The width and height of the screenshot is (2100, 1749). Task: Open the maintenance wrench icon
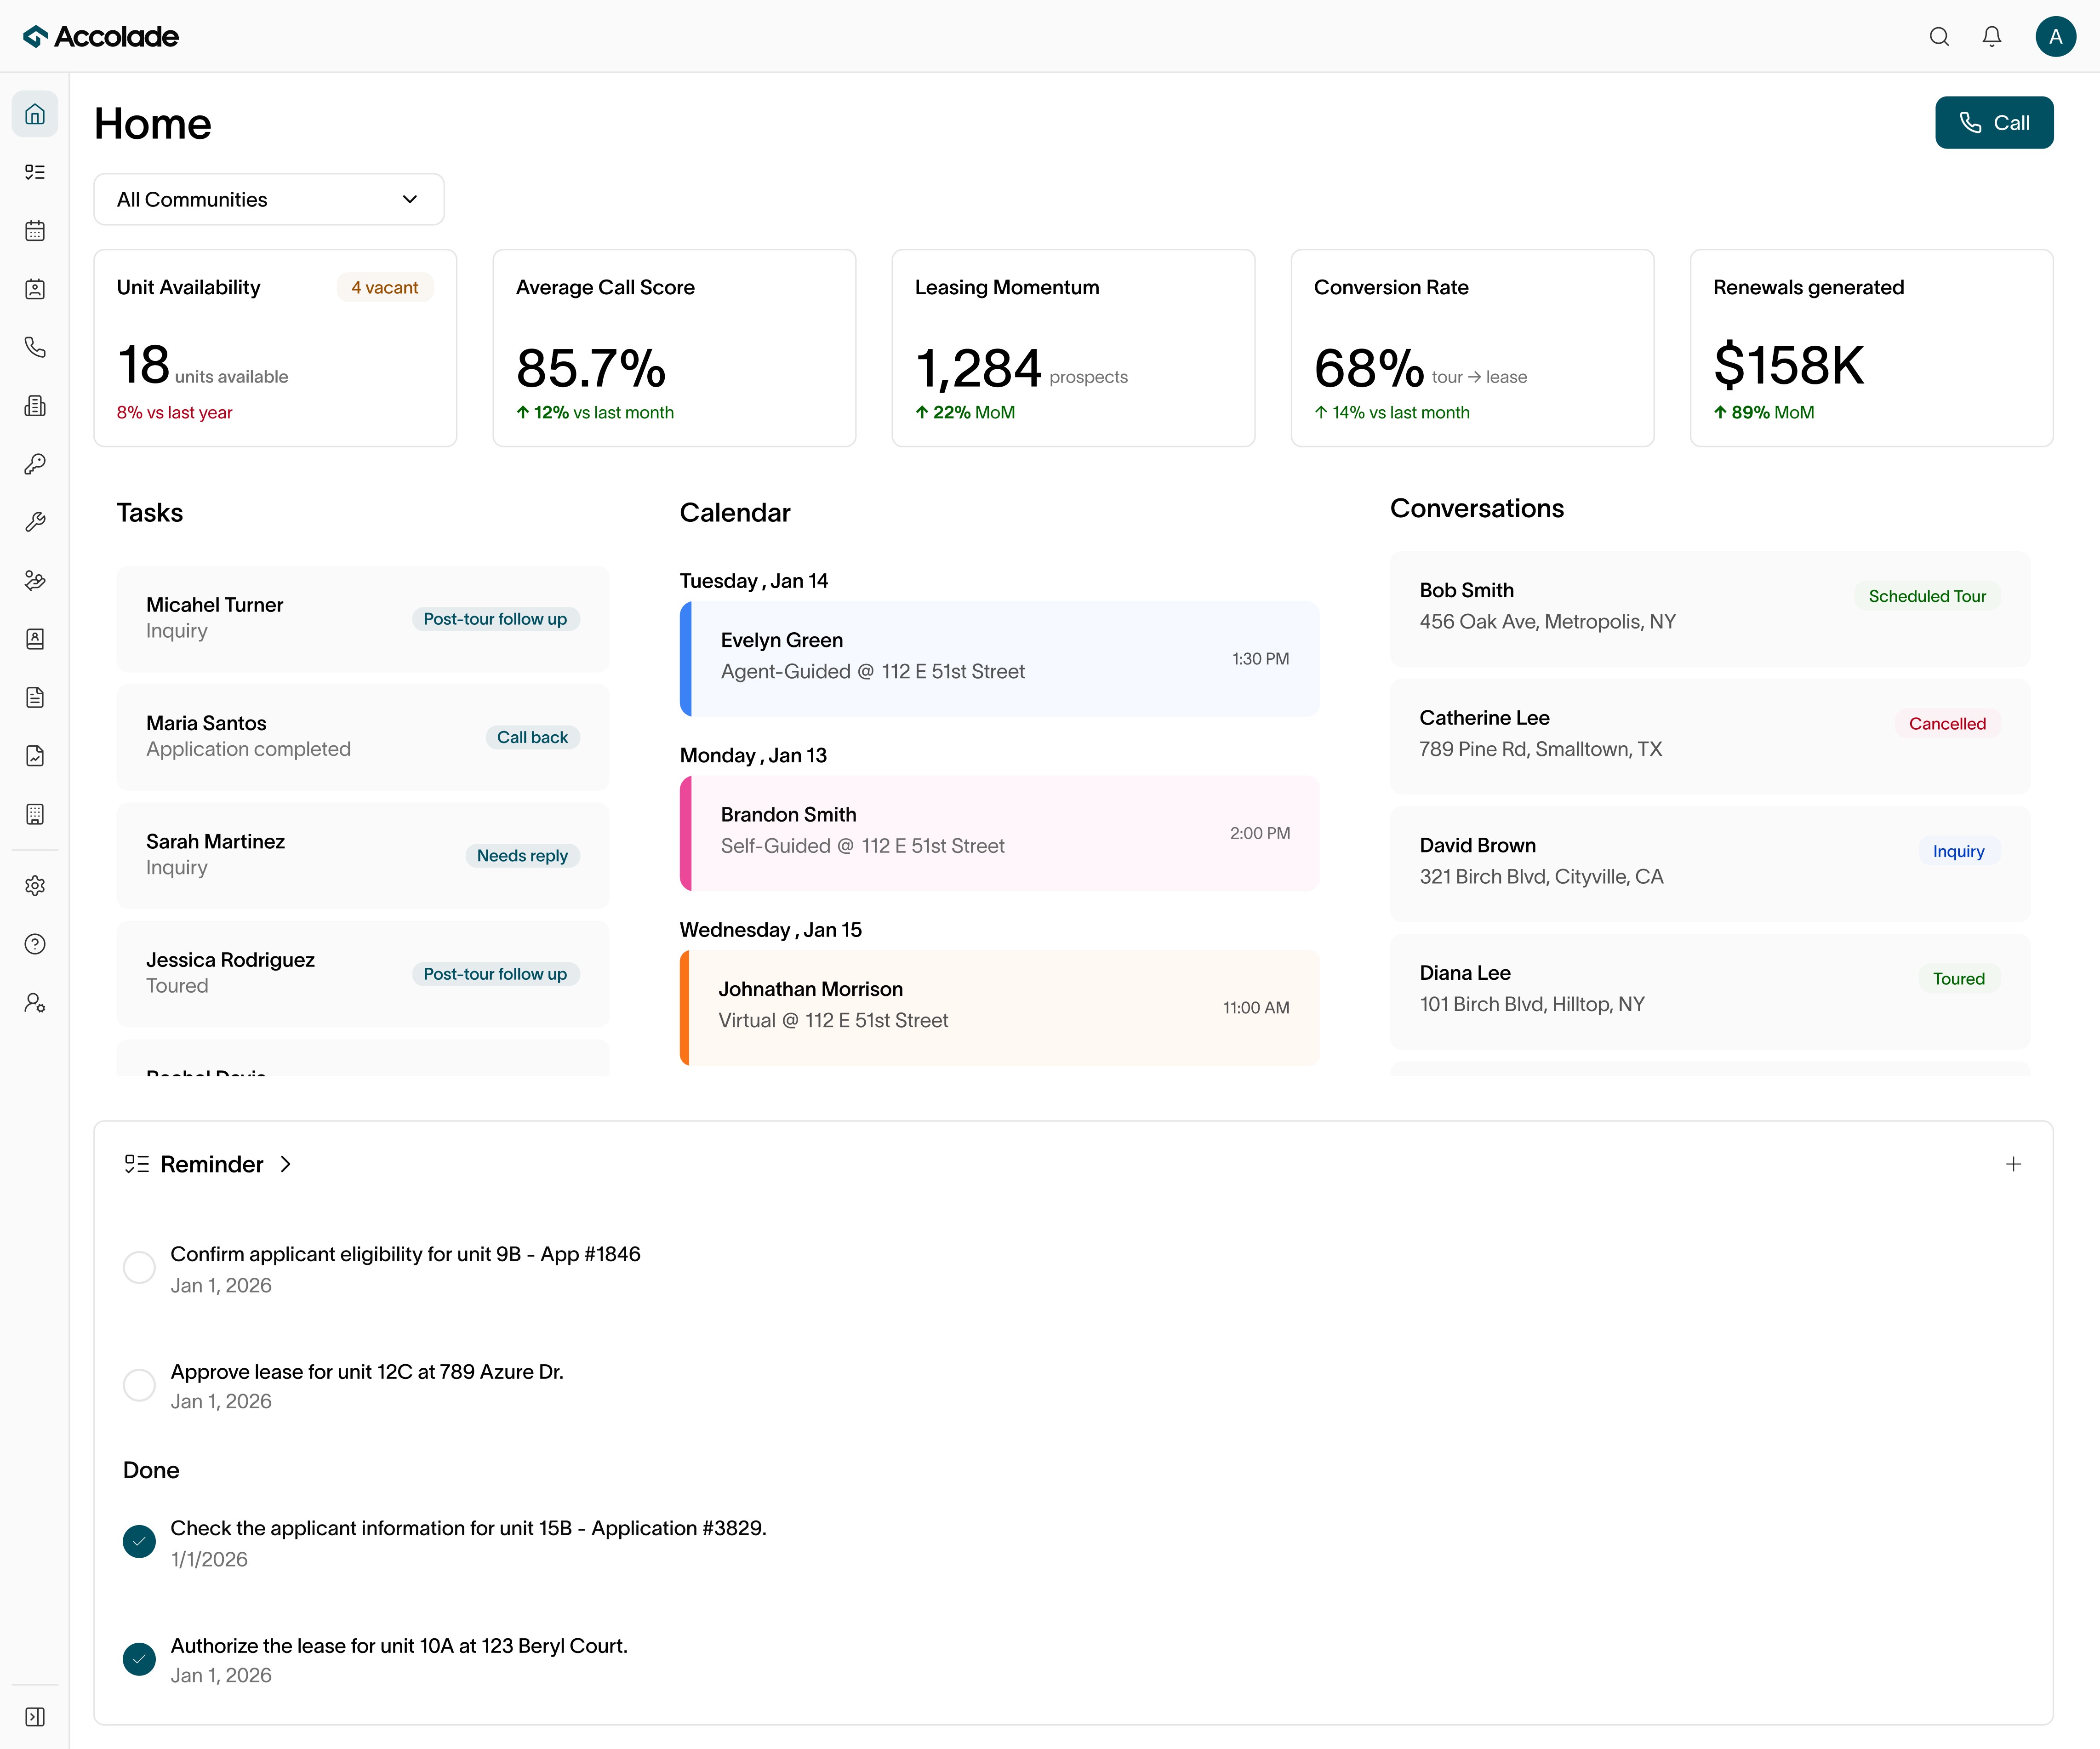tap(35, 521)
